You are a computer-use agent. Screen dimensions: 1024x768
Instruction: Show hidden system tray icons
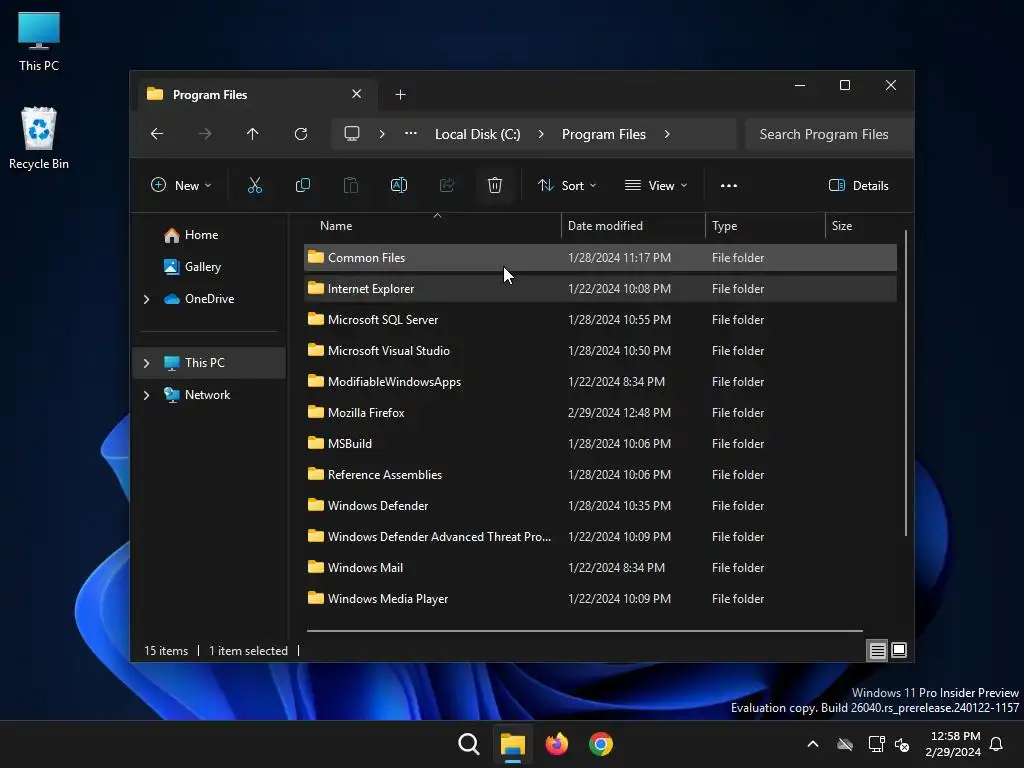813,744
